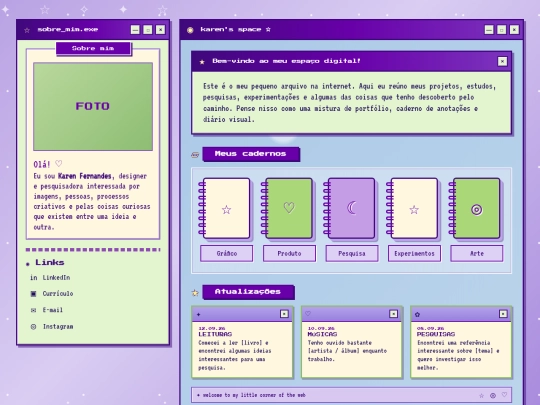
Task: Click 'welcome to my little corner of the web'
Action: (254, 395)
